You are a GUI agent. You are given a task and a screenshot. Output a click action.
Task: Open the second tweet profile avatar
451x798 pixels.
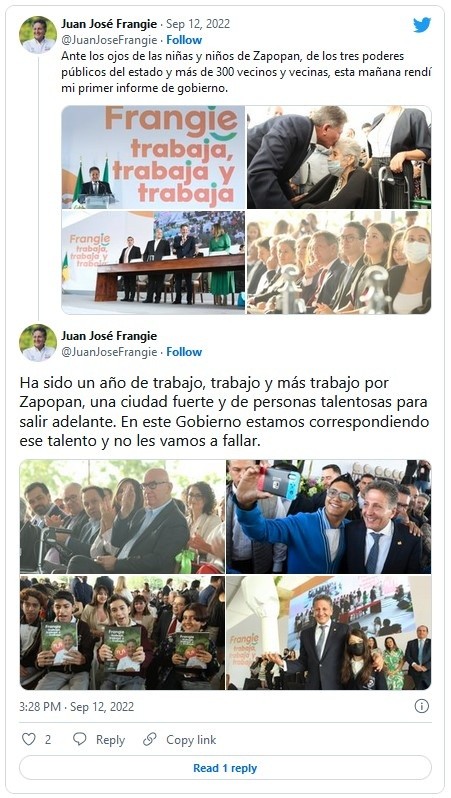coord(38,343)
